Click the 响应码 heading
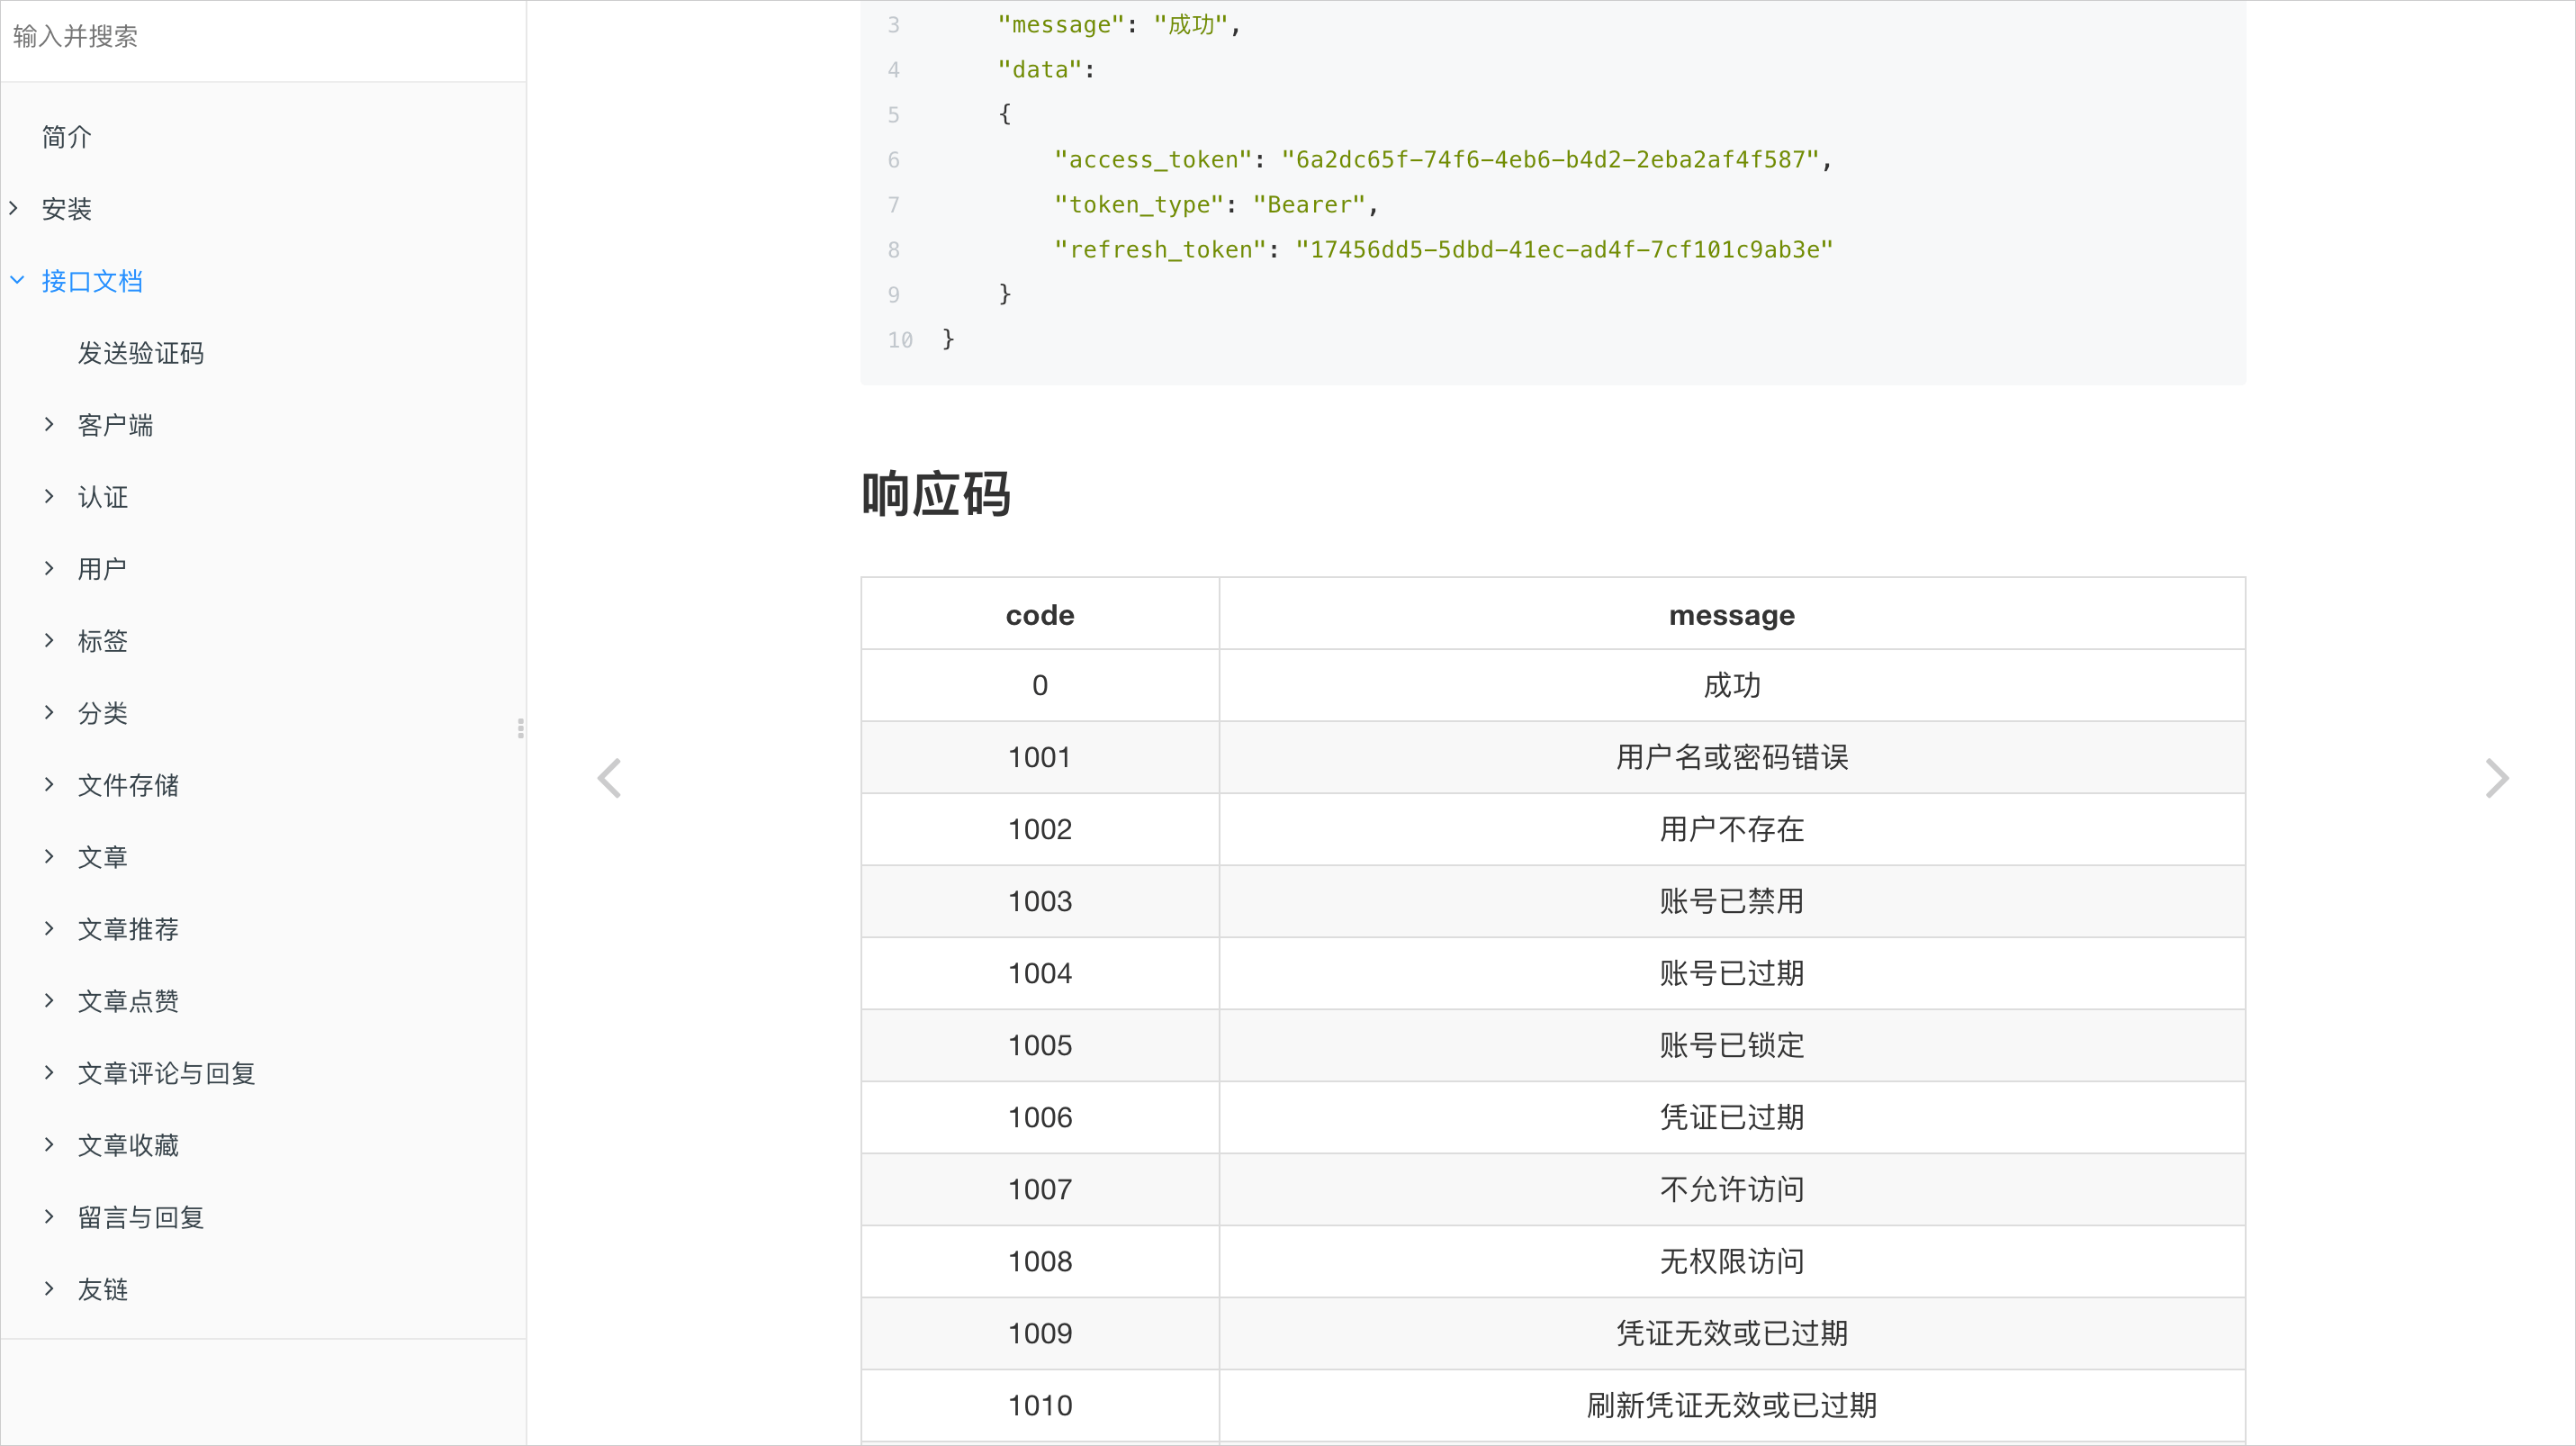The width and height of the screenshot is (2576, 1446). point(936,494)
